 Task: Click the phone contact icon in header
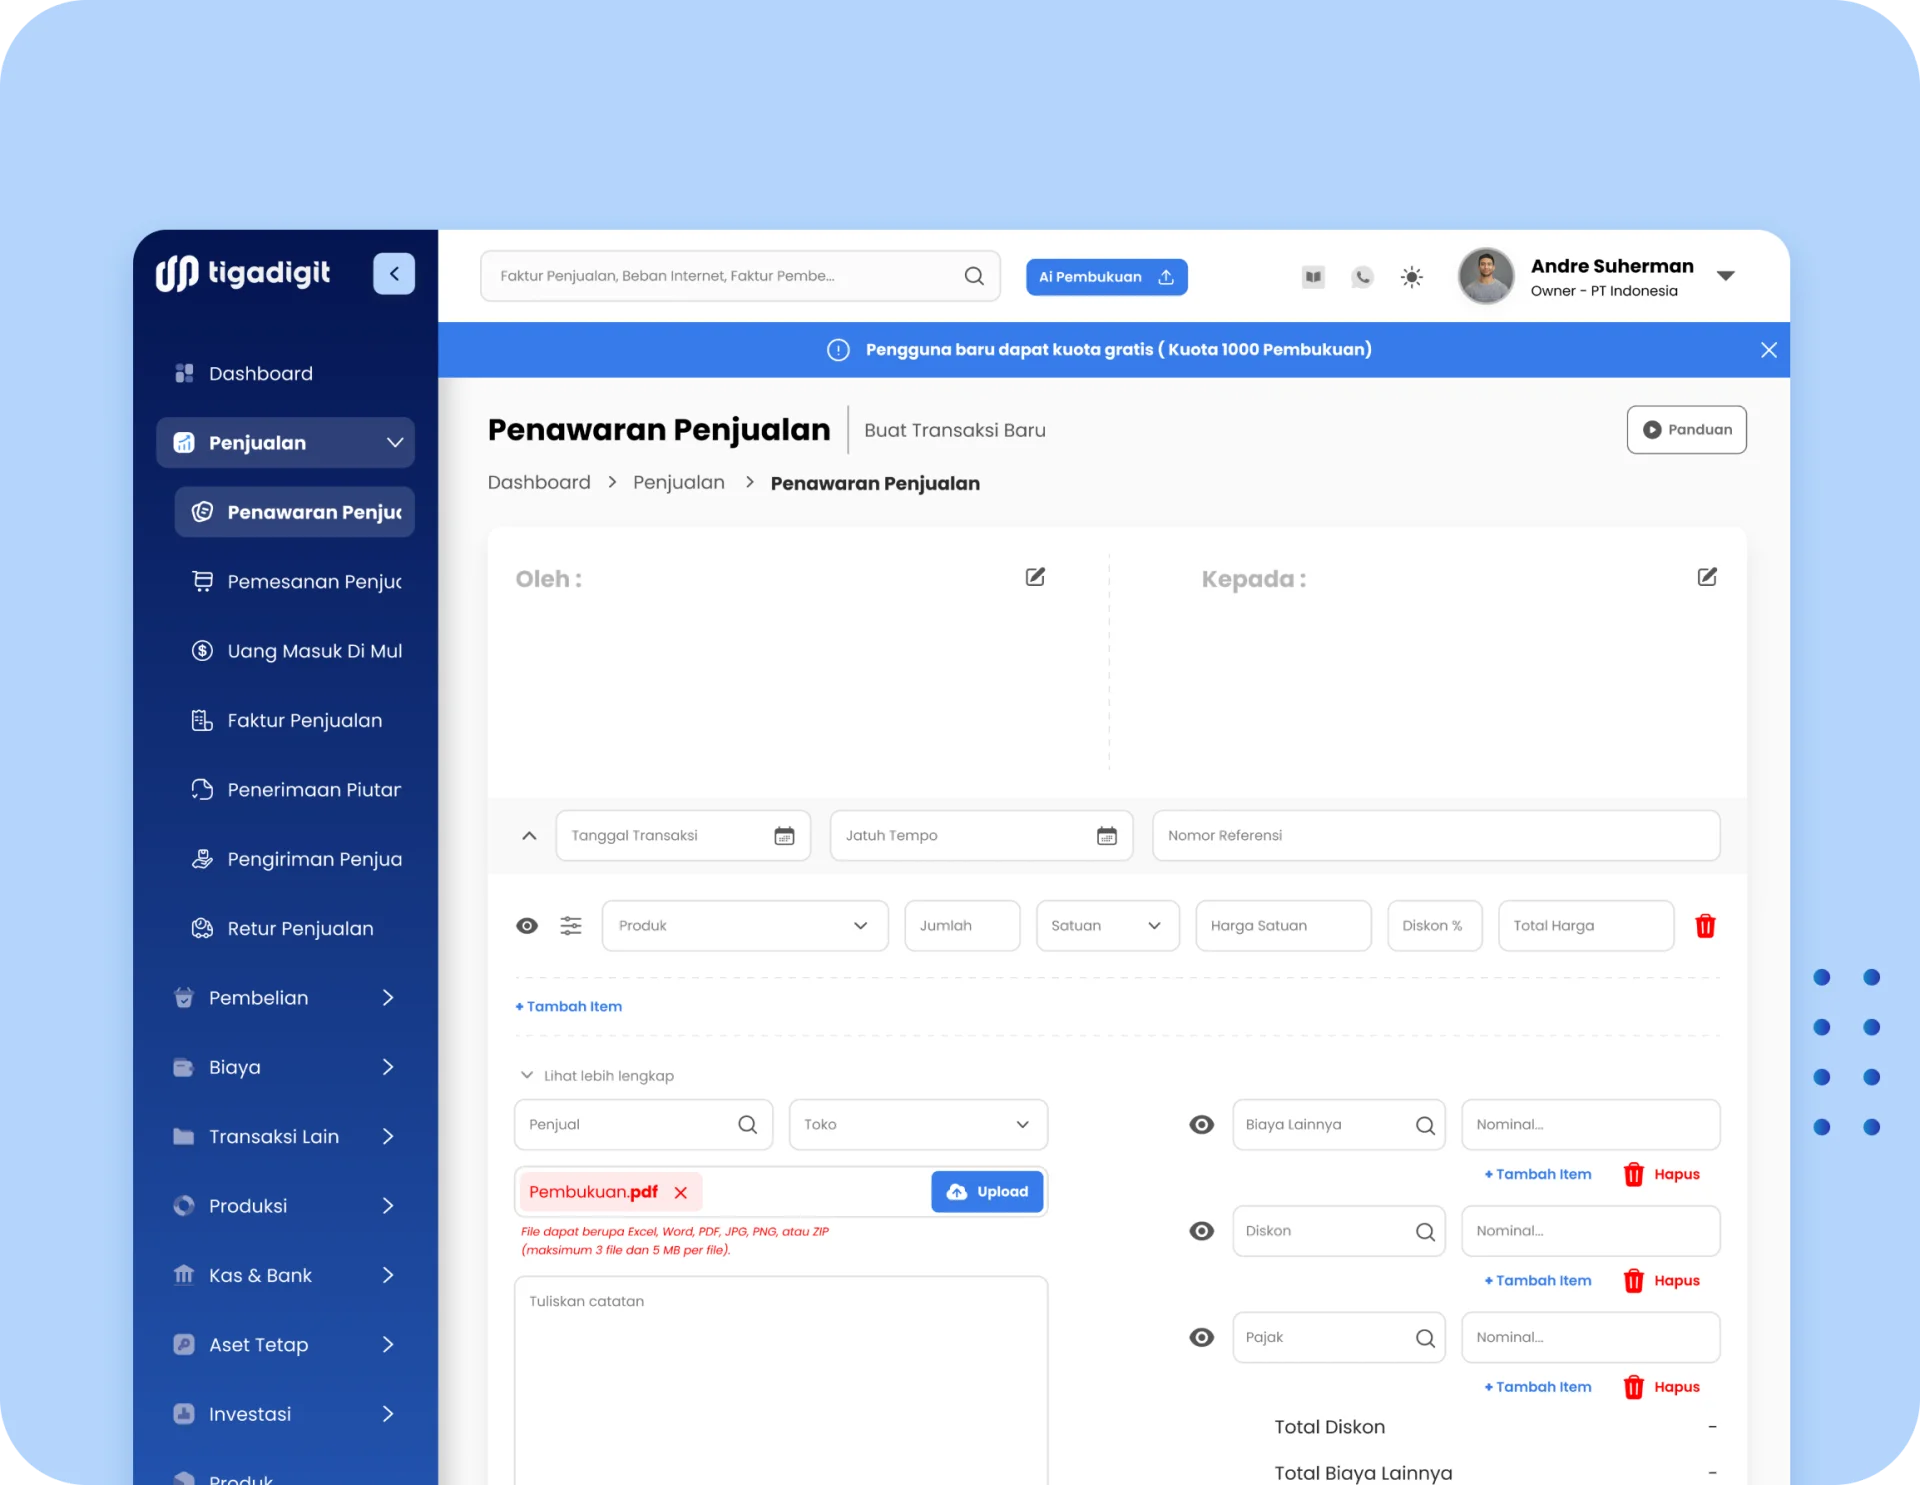pos(1362,277)
